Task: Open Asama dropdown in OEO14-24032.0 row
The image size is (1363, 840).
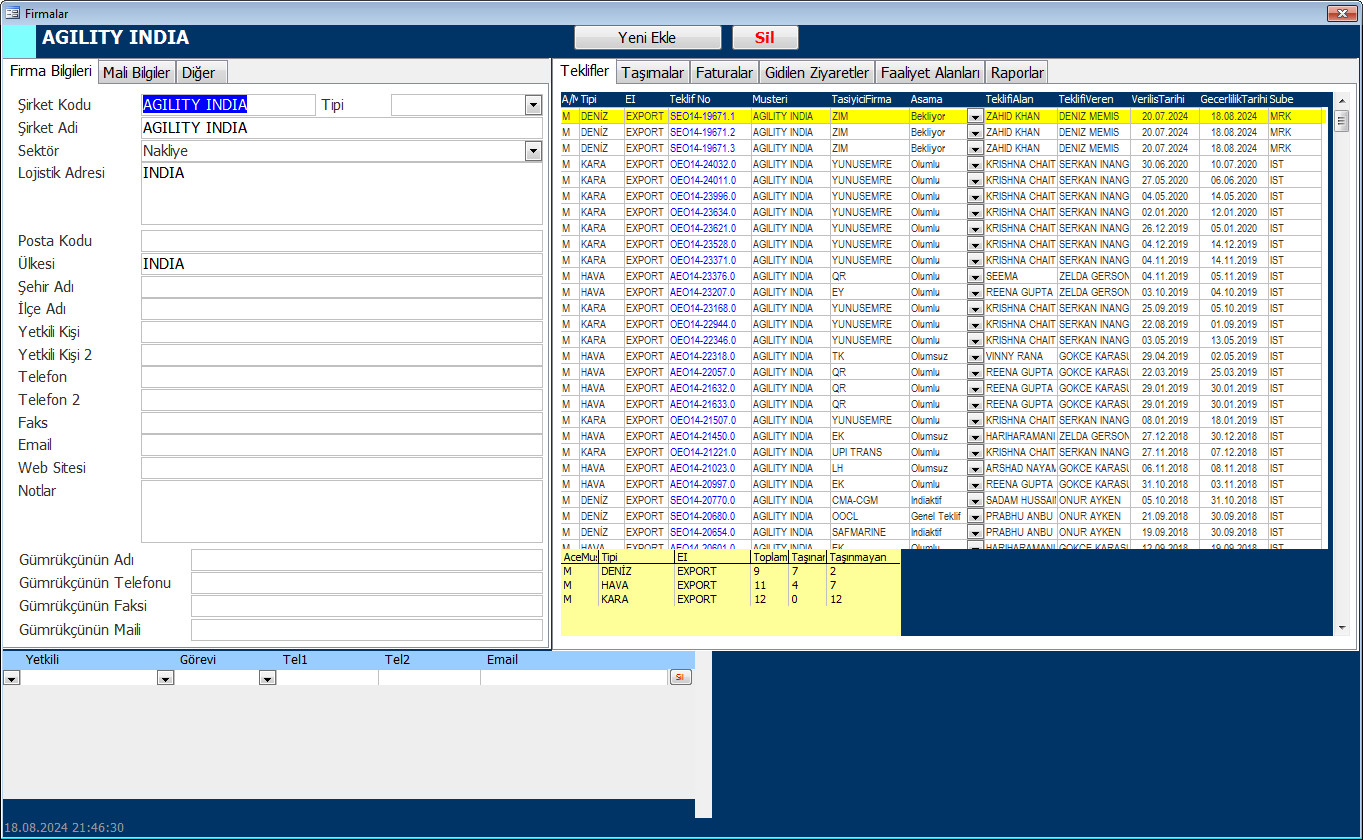Action: [x=975, y=164]
